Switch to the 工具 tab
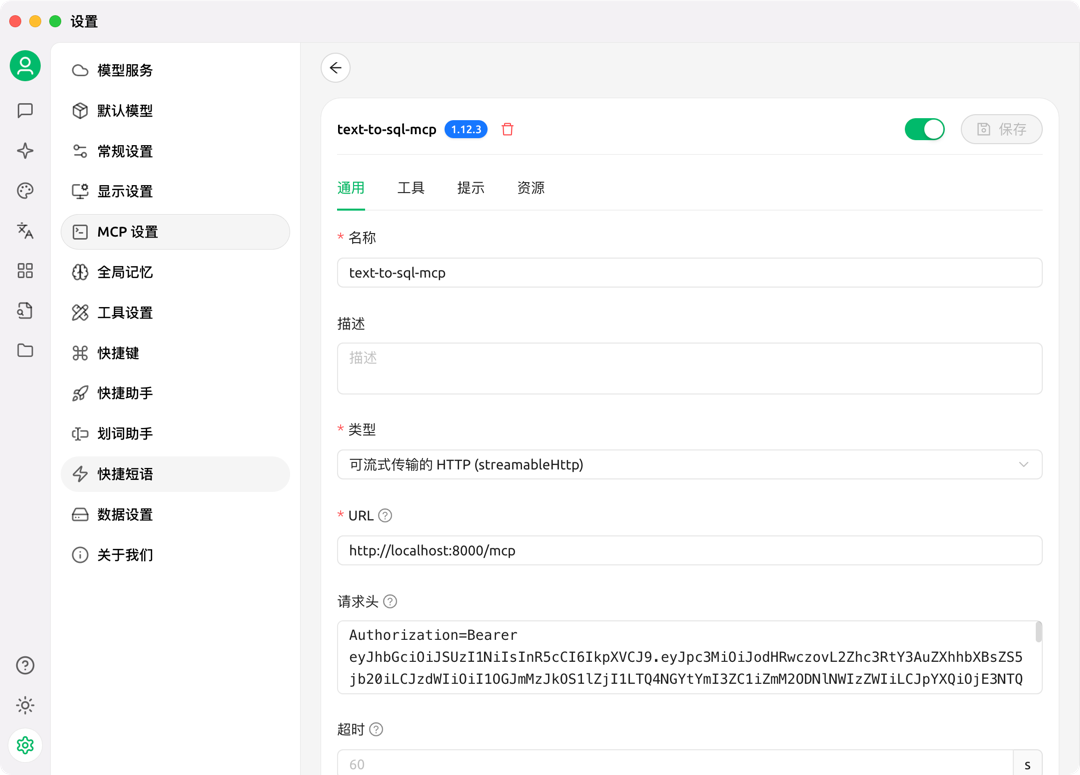 coord(411,187)
